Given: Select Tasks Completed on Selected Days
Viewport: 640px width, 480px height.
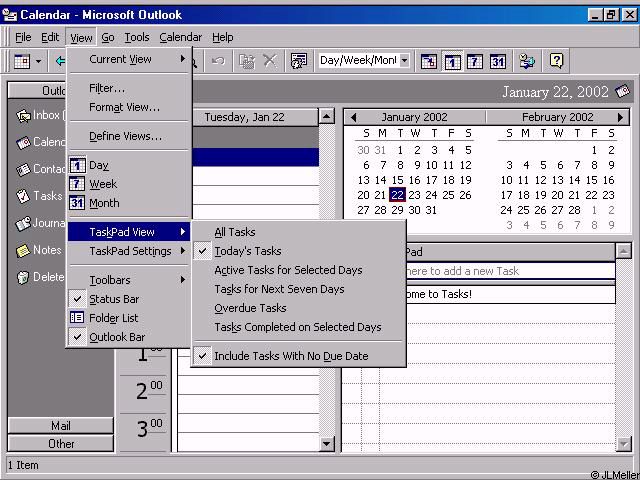Looking at the screenshot, I should 299,327.
